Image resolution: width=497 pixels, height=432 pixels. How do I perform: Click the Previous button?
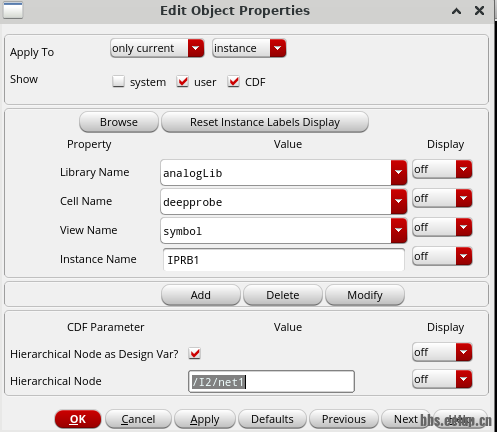coord(344,419)
